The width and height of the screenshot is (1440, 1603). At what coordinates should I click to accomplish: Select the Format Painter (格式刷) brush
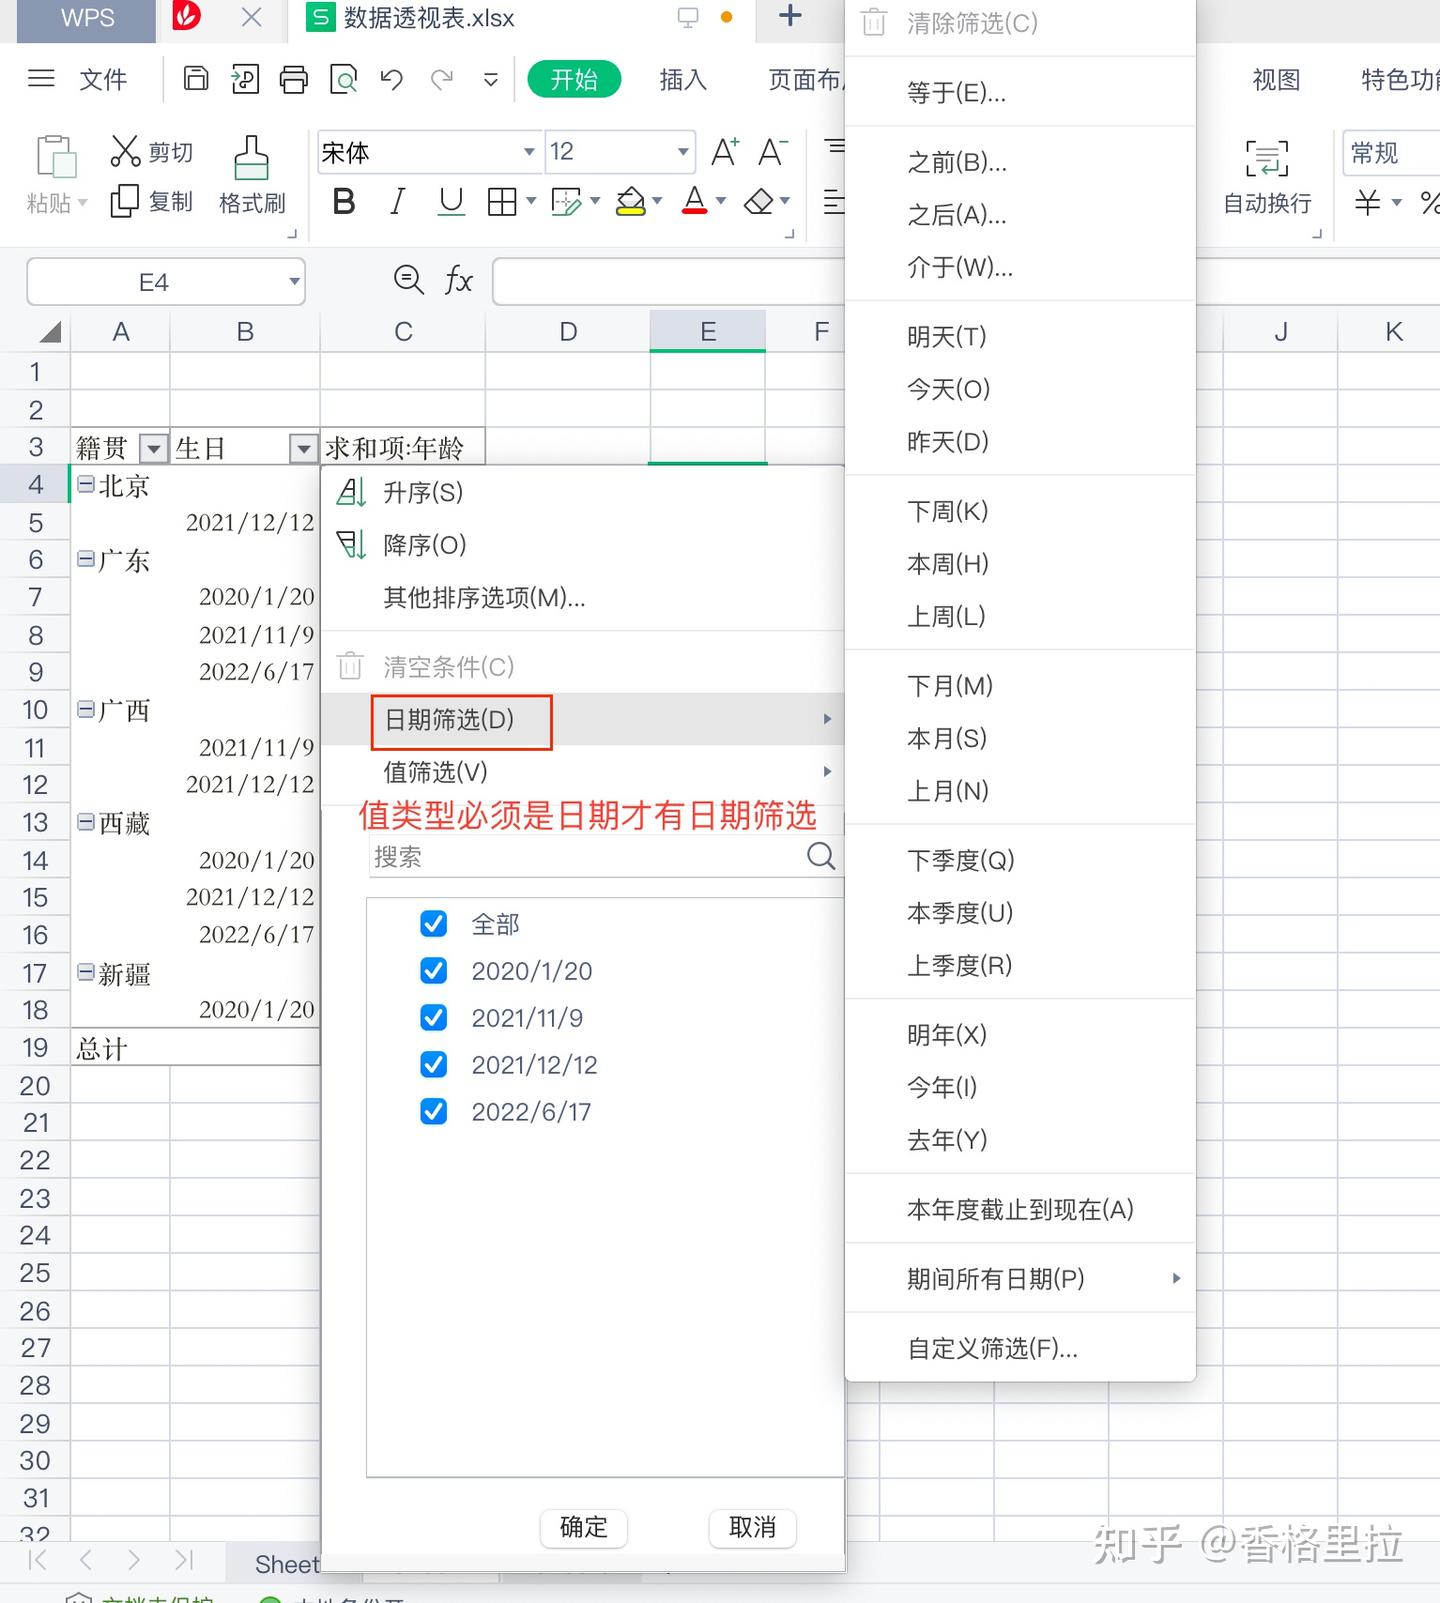pyautogui.click(x=251, y=158)
